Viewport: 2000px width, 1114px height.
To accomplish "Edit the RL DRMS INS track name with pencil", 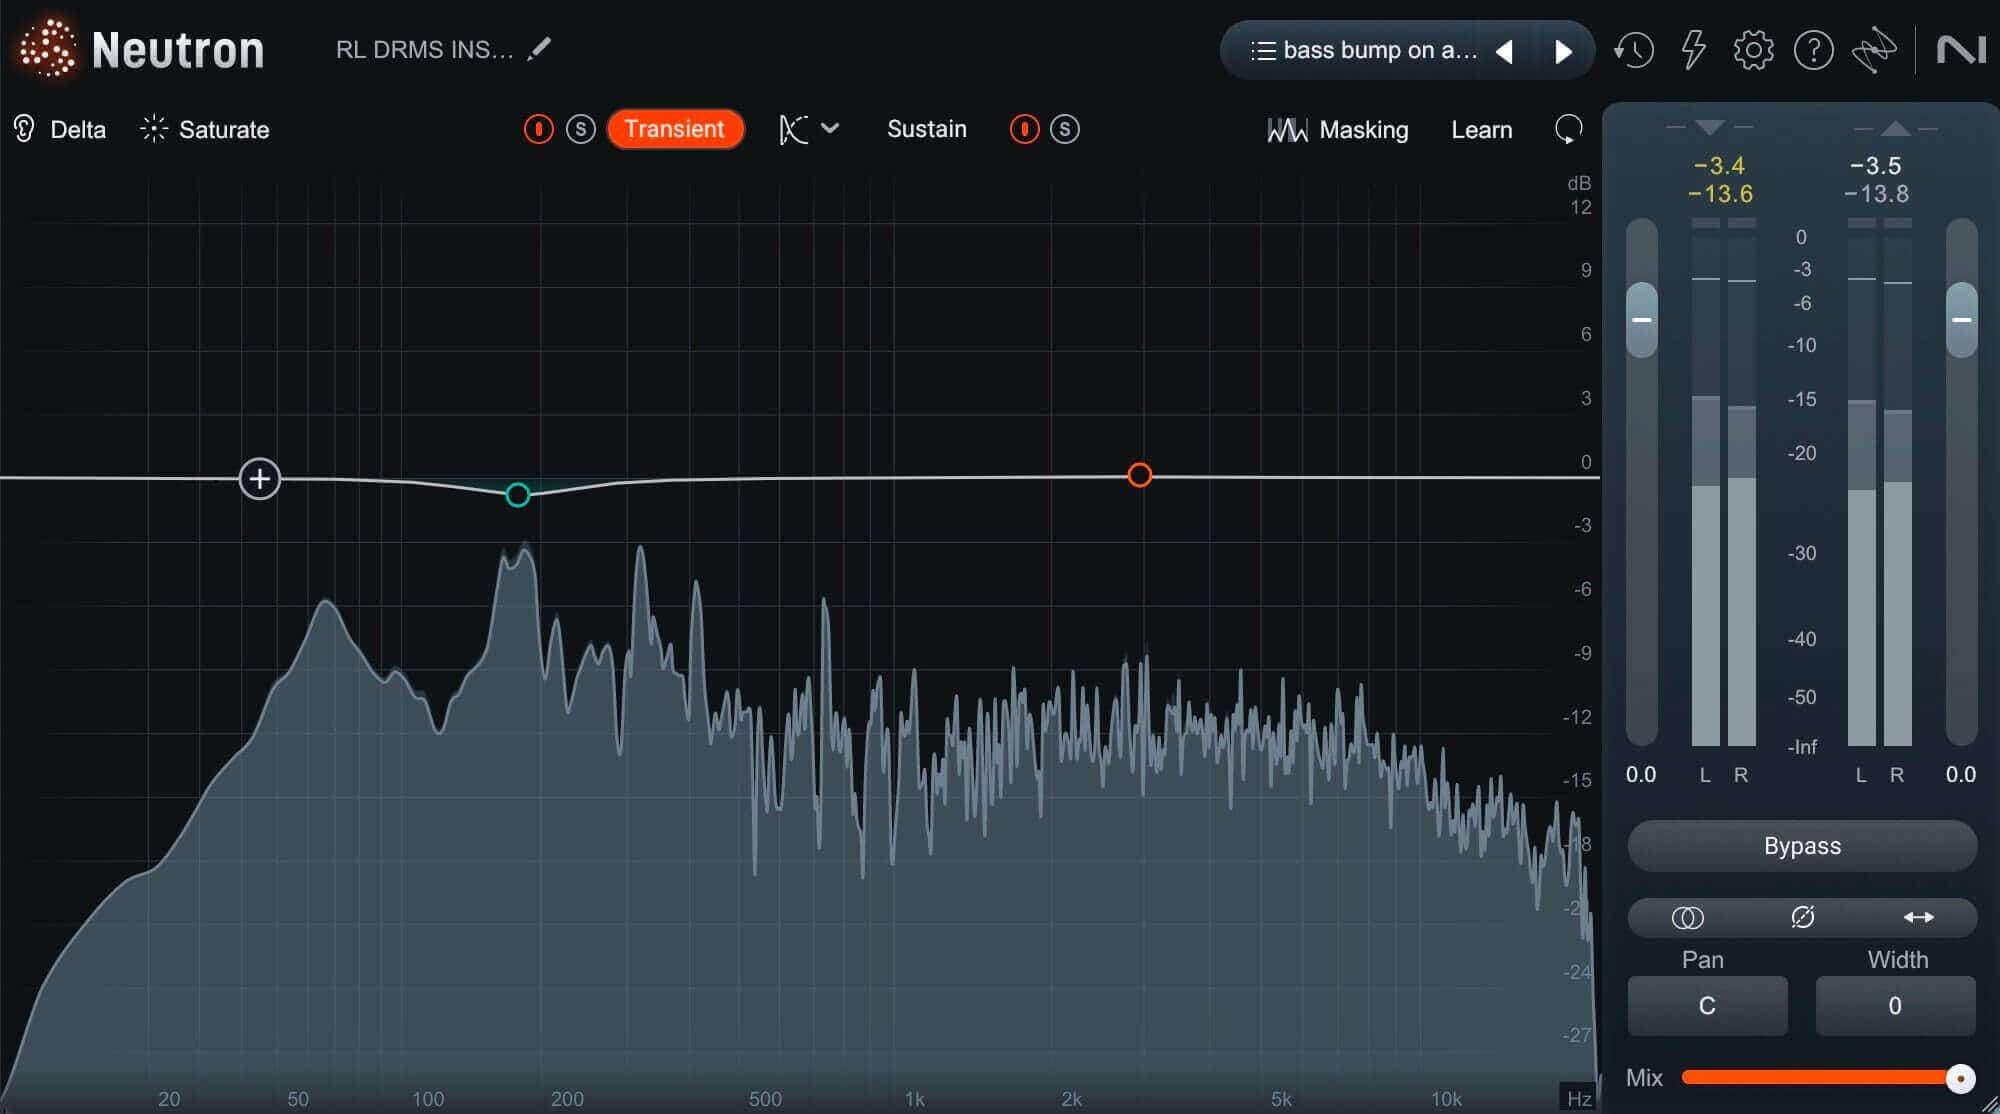I will pyautogui.click(x=540, y=48).
